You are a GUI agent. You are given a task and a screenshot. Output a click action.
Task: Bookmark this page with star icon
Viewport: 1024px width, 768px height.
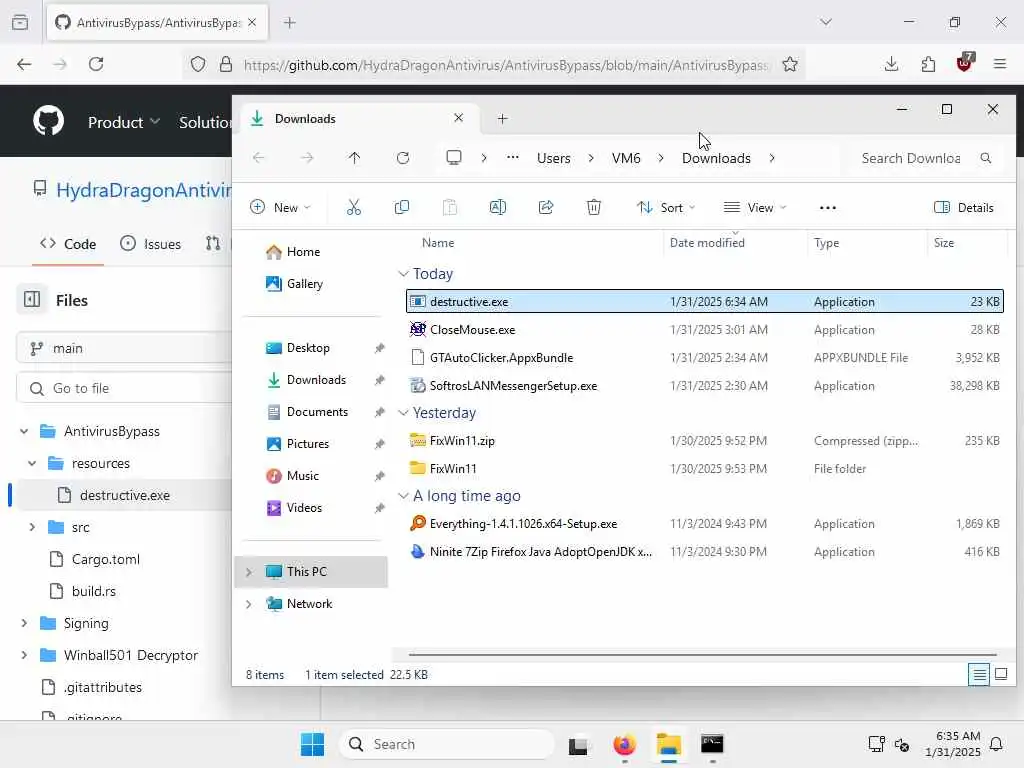coord(790,64)
